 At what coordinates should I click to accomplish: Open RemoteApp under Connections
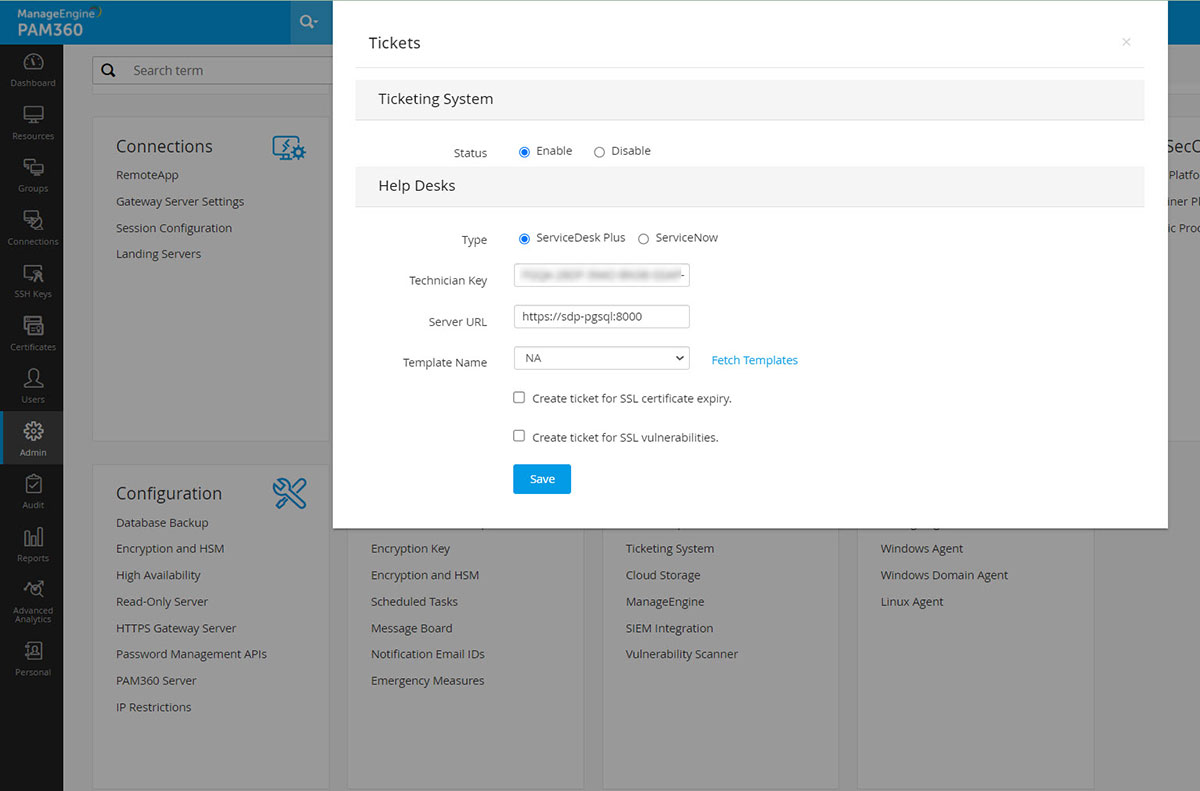[147, 175]
